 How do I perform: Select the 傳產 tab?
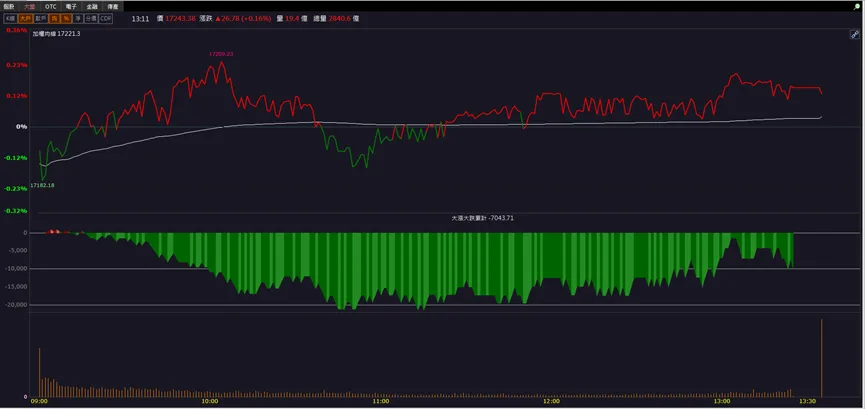point(113,7)
